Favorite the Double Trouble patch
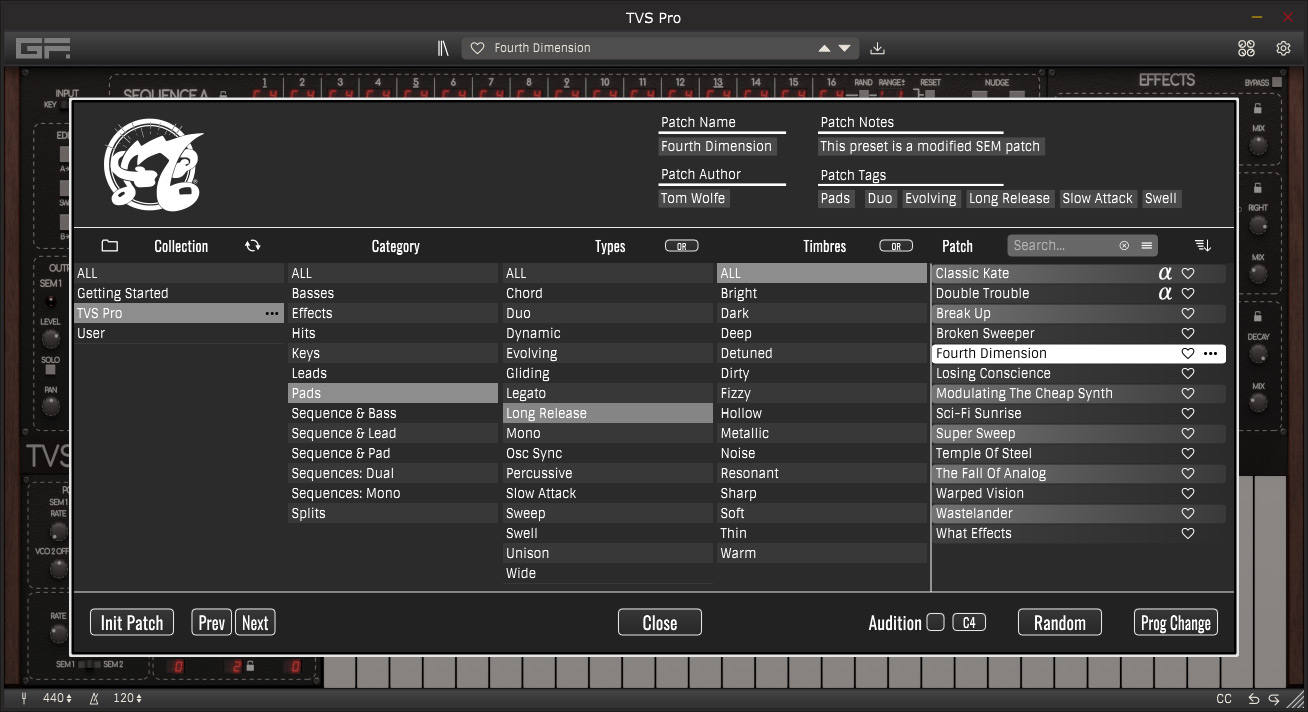This screenshot has width=1308, height=712. click(x=1188, y=293)
